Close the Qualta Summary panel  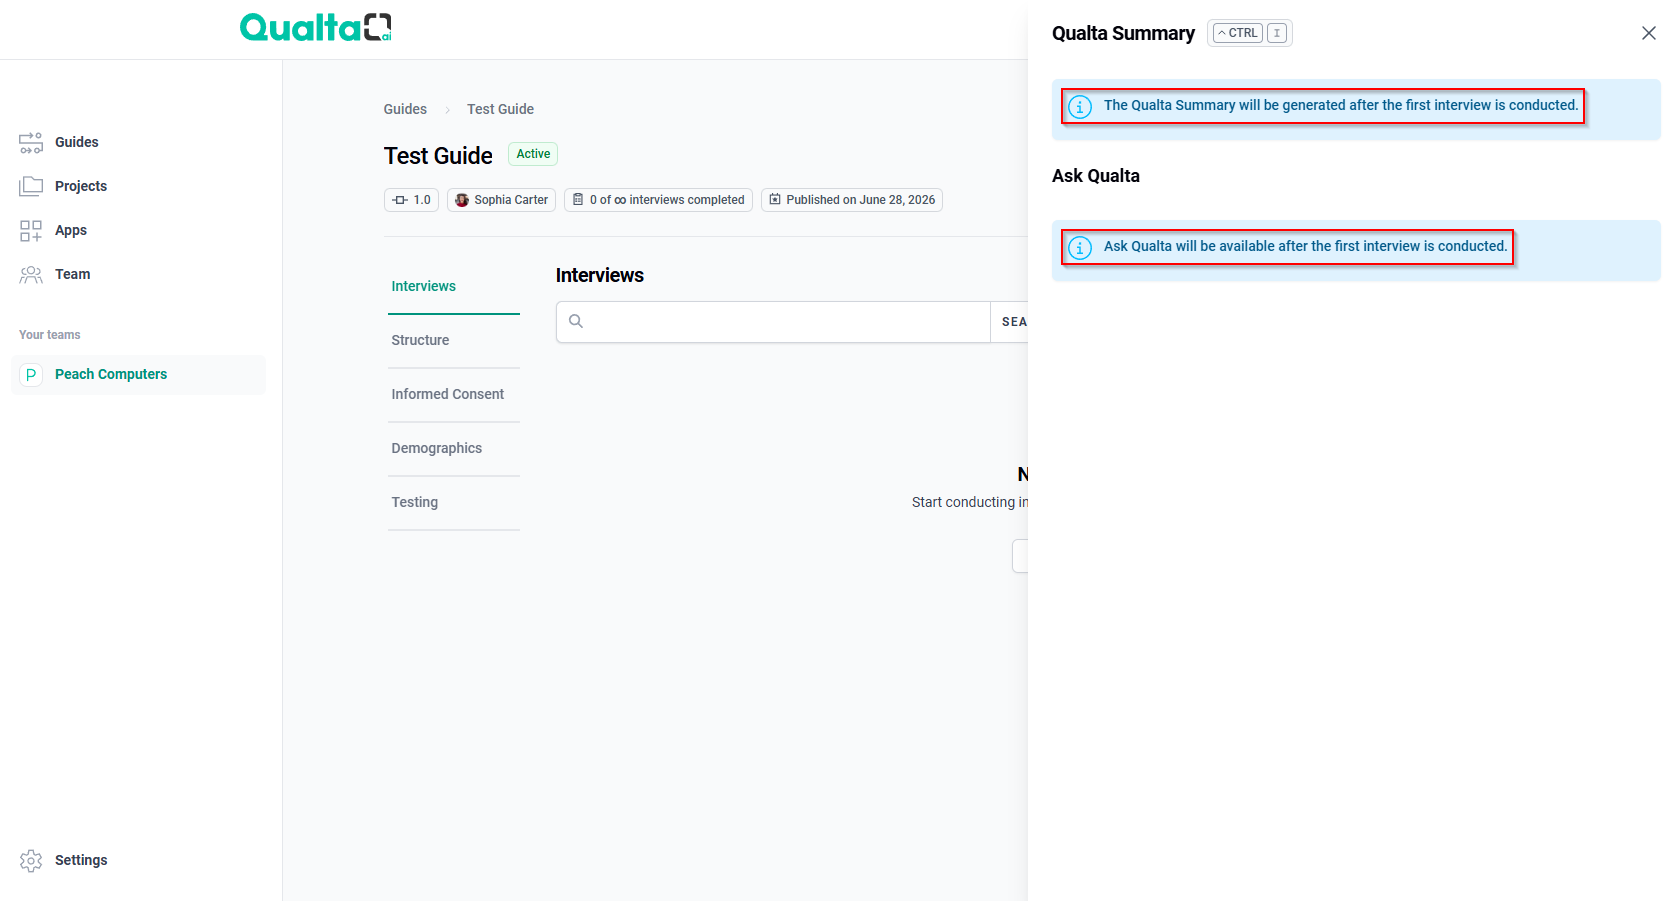[x=1649, y=33]
